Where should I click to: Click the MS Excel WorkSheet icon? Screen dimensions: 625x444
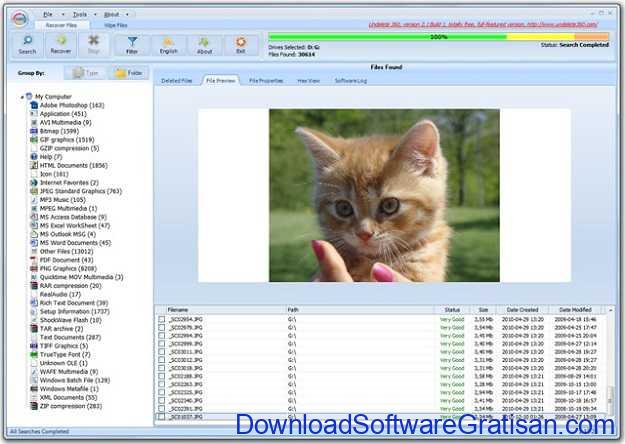pos(34,226)
